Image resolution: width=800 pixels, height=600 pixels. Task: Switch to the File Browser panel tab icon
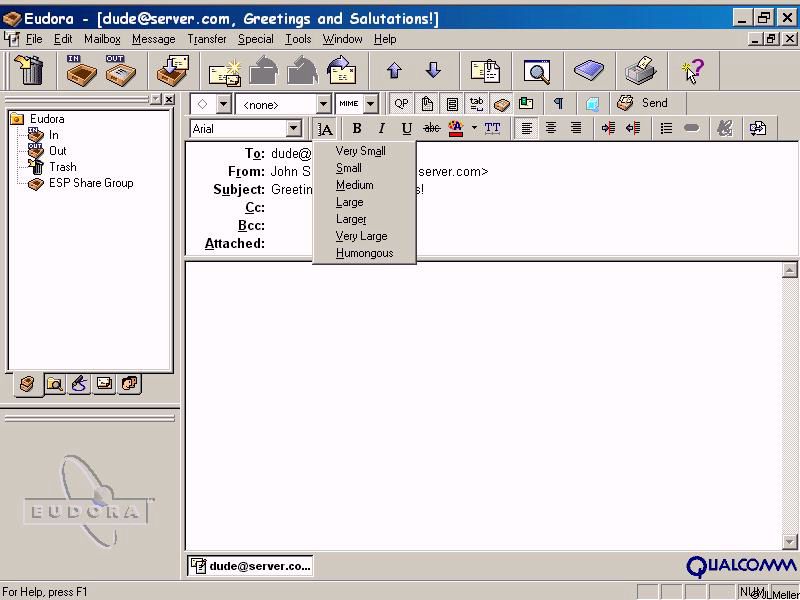click(54, 384)
